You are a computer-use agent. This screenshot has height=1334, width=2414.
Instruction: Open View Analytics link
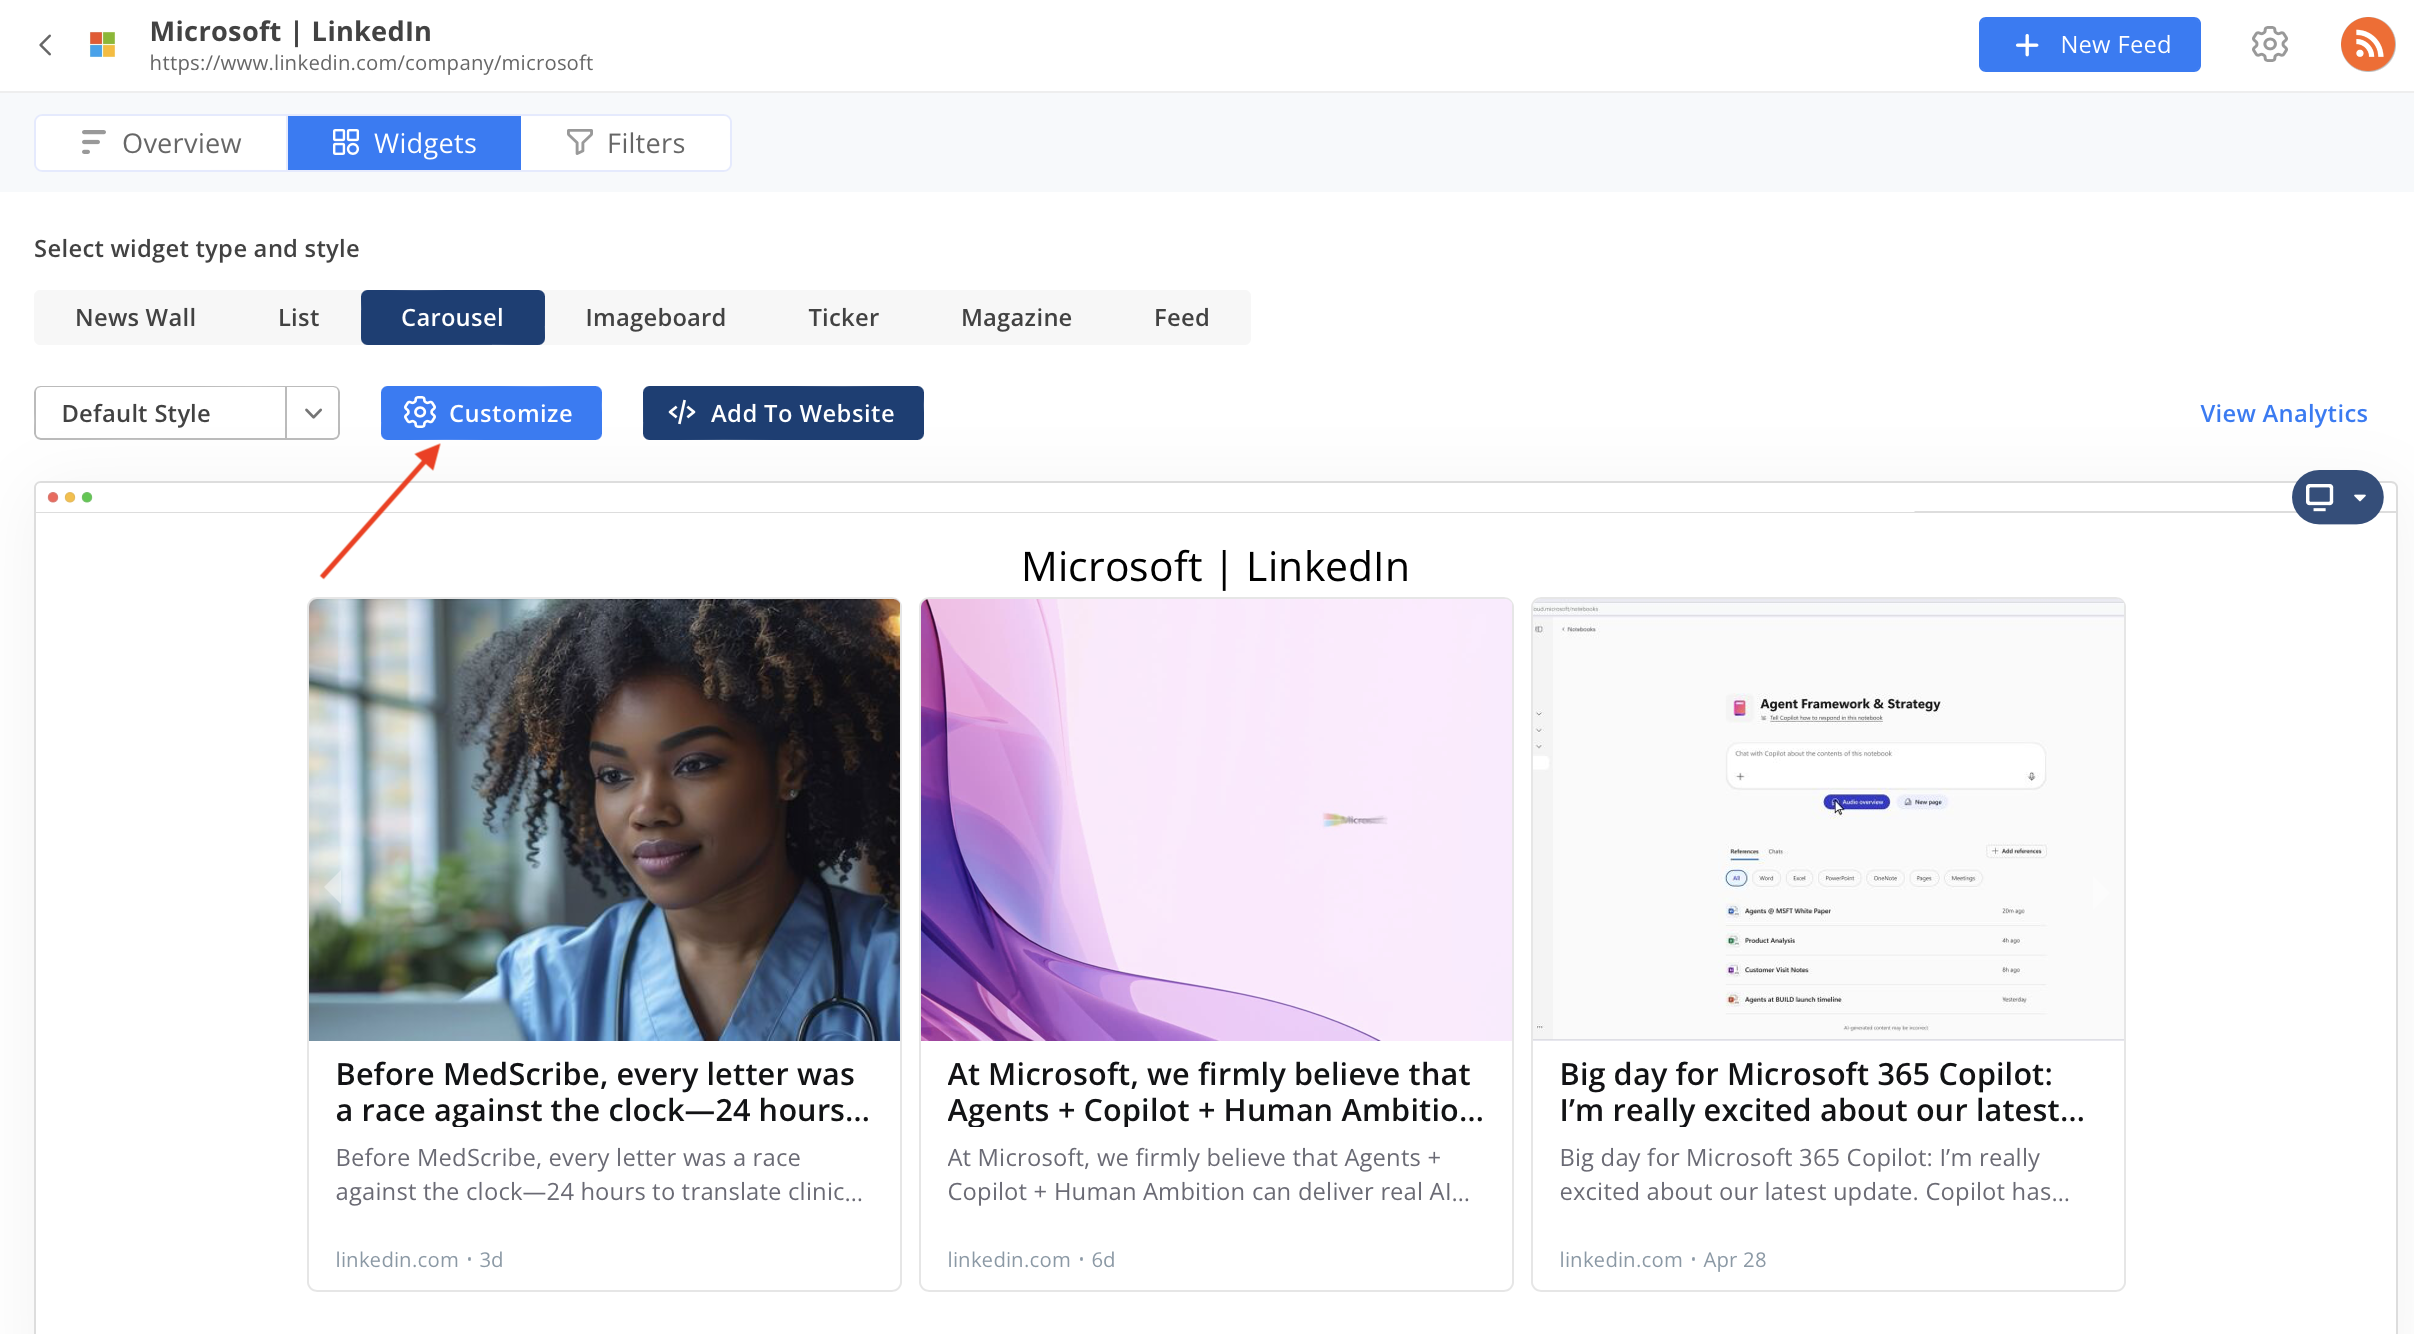click(2283, 413)
